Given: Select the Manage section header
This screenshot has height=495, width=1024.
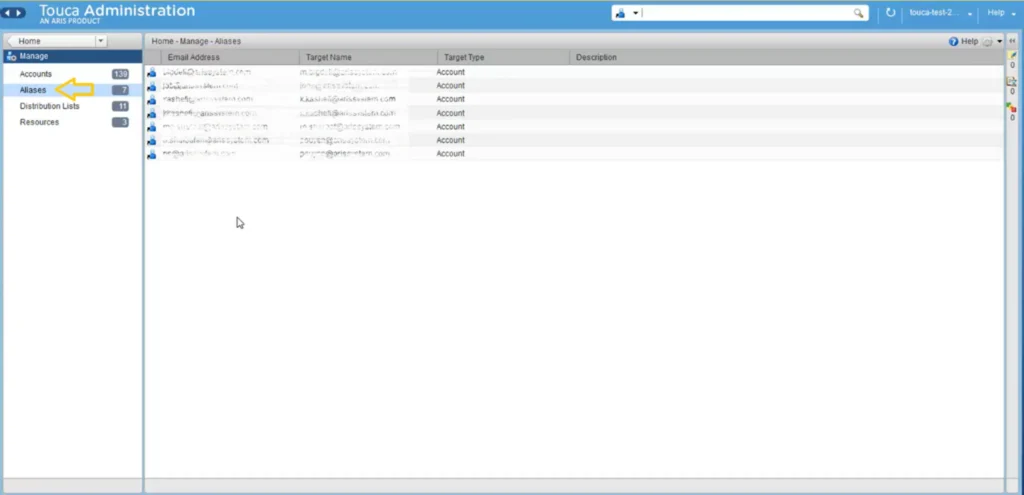Looking at the screenshot, I should [72, 56].
